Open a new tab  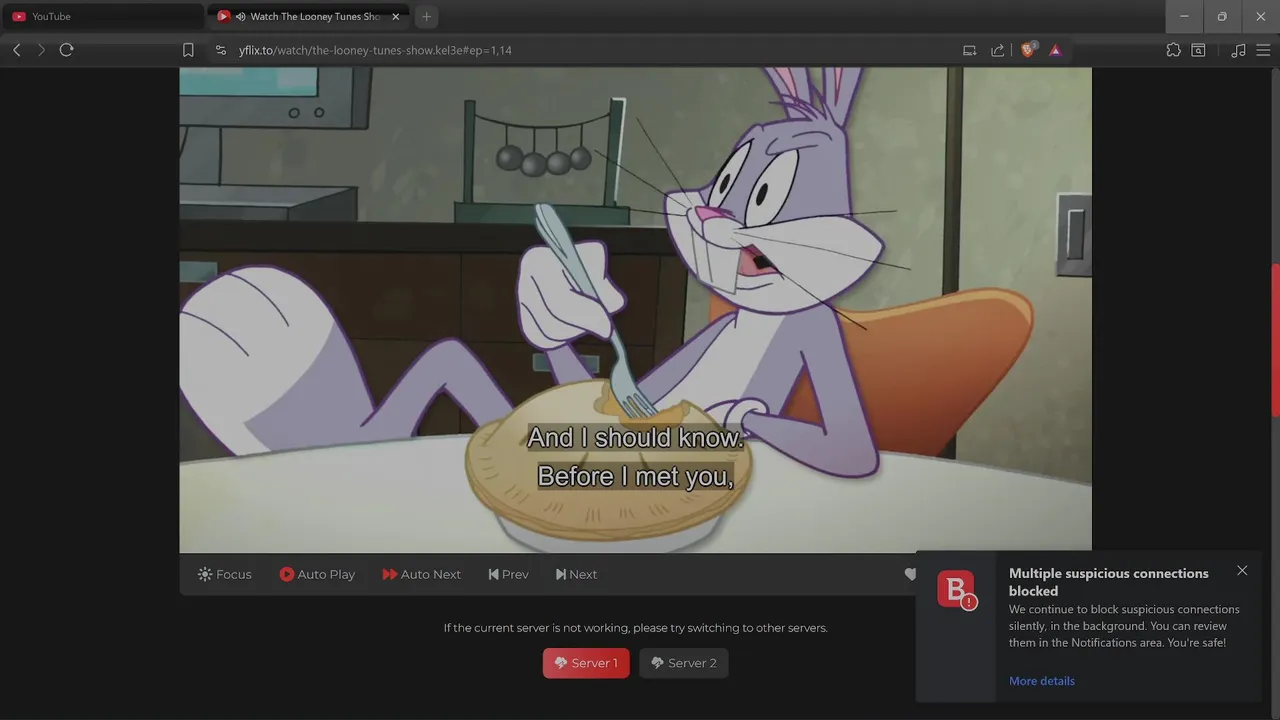426,16
